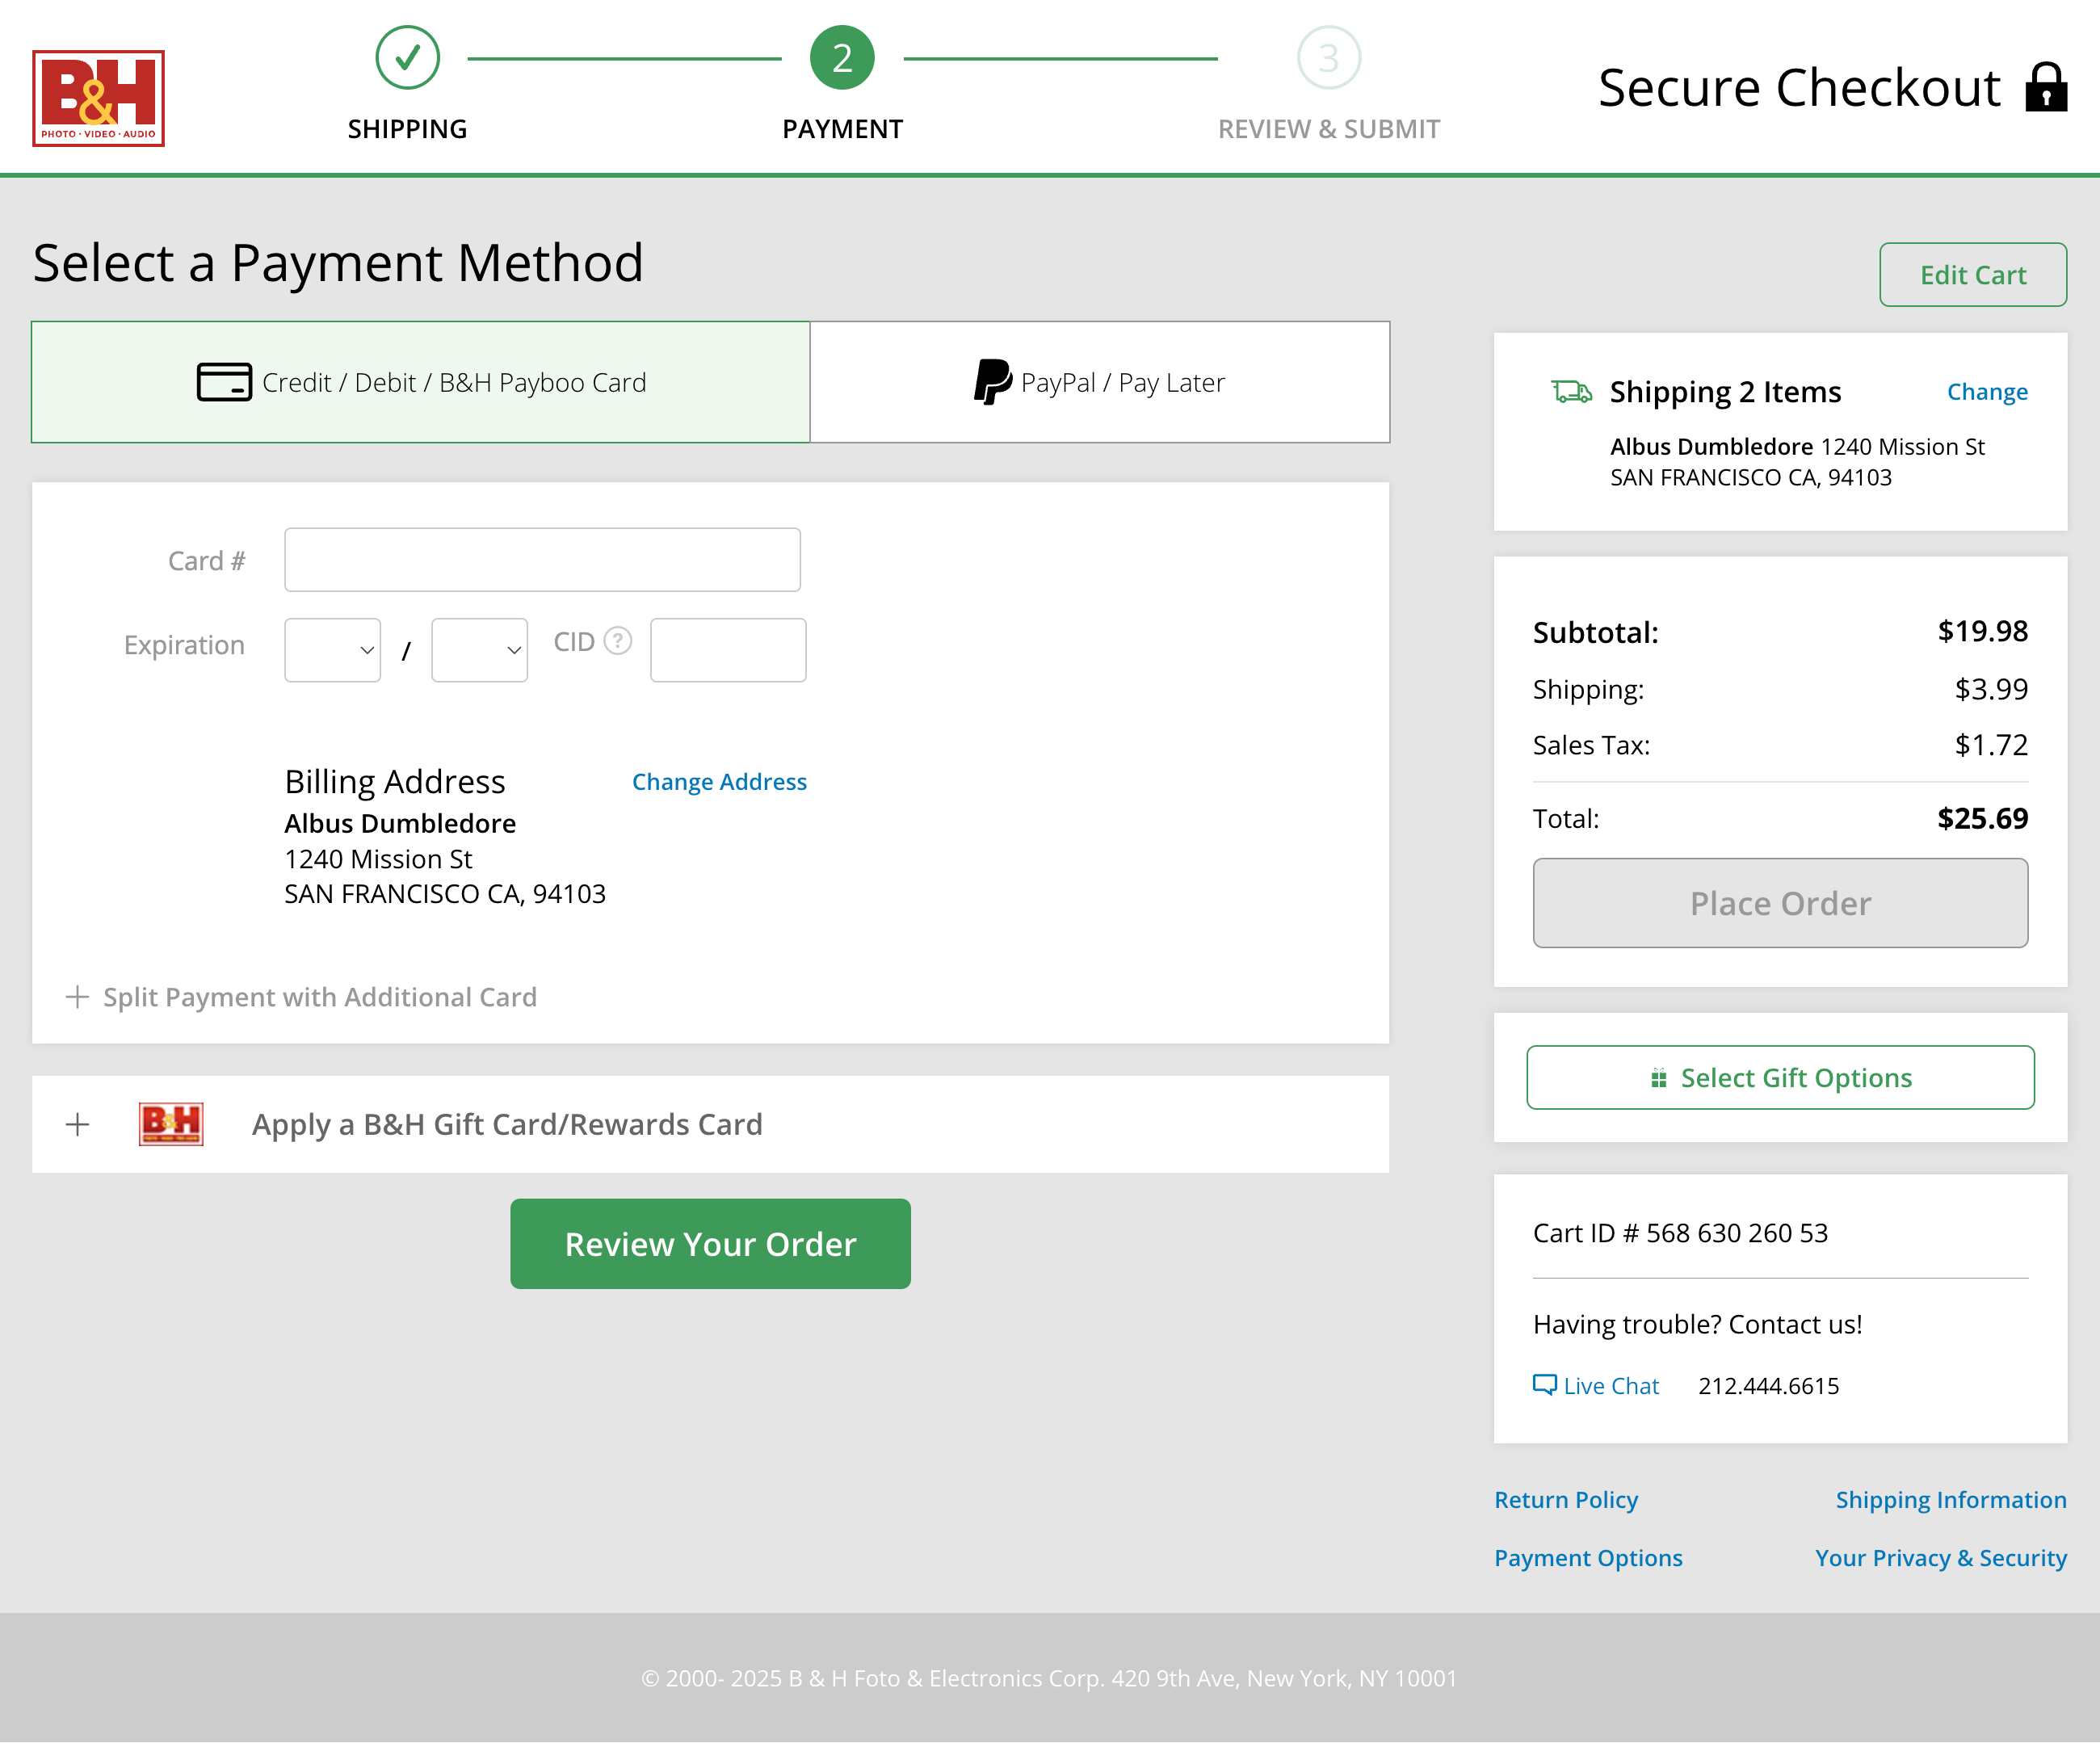The height and width of the screenshot is (1743, 2100).
Task: Switch to PayPal / Pay Later tab
Action: [1099, 382]
